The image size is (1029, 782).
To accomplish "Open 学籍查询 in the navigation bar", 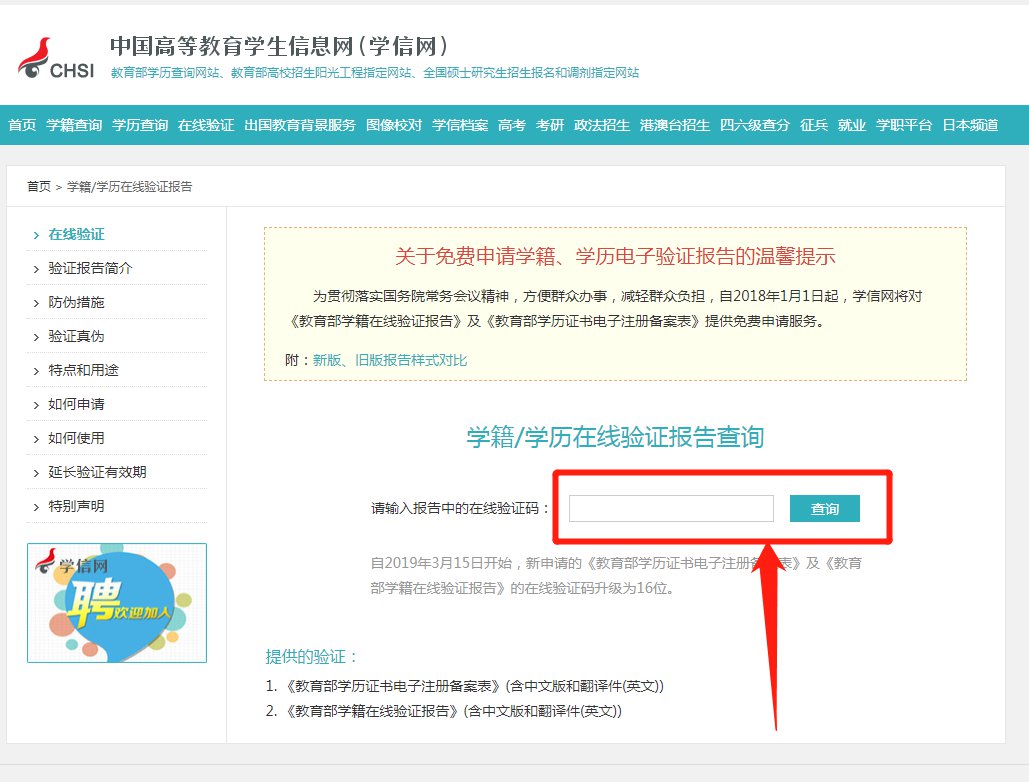I will 74,125.
